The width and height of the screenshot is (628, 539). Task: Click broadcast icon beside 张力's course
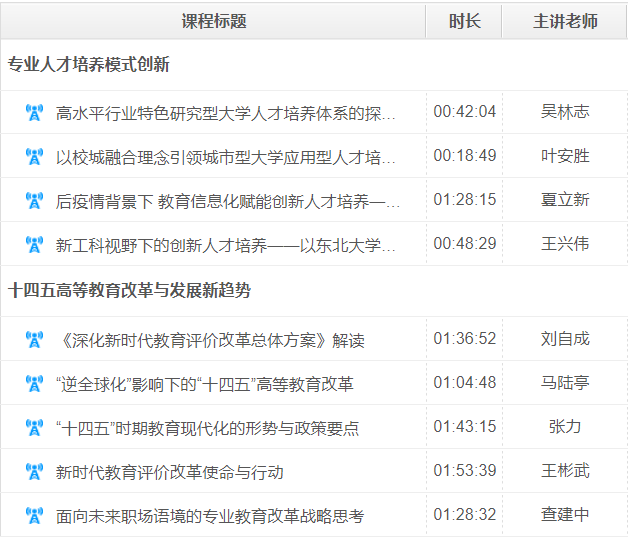click(x=34, y=428)
